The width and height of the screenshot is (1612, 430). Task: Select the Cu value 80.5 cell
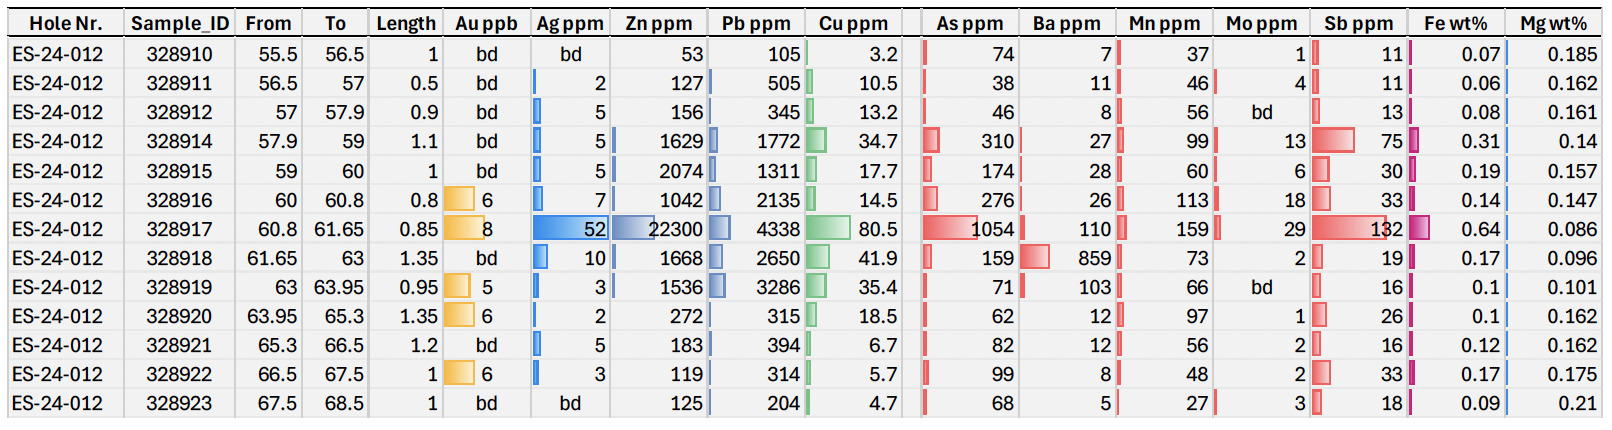click(x=852, y=229)
